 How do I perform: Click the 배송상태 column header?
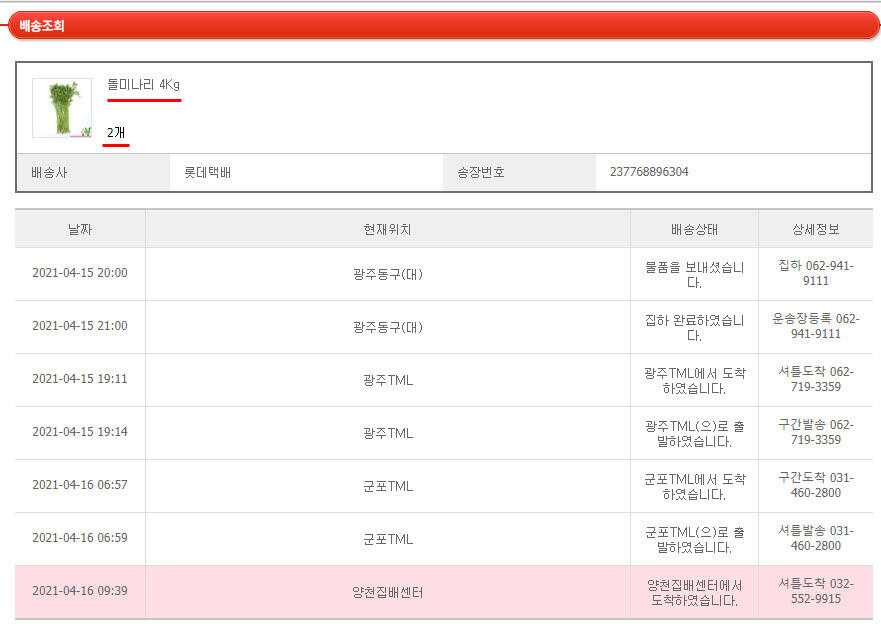pyautogui.click(x=694, y=229)
